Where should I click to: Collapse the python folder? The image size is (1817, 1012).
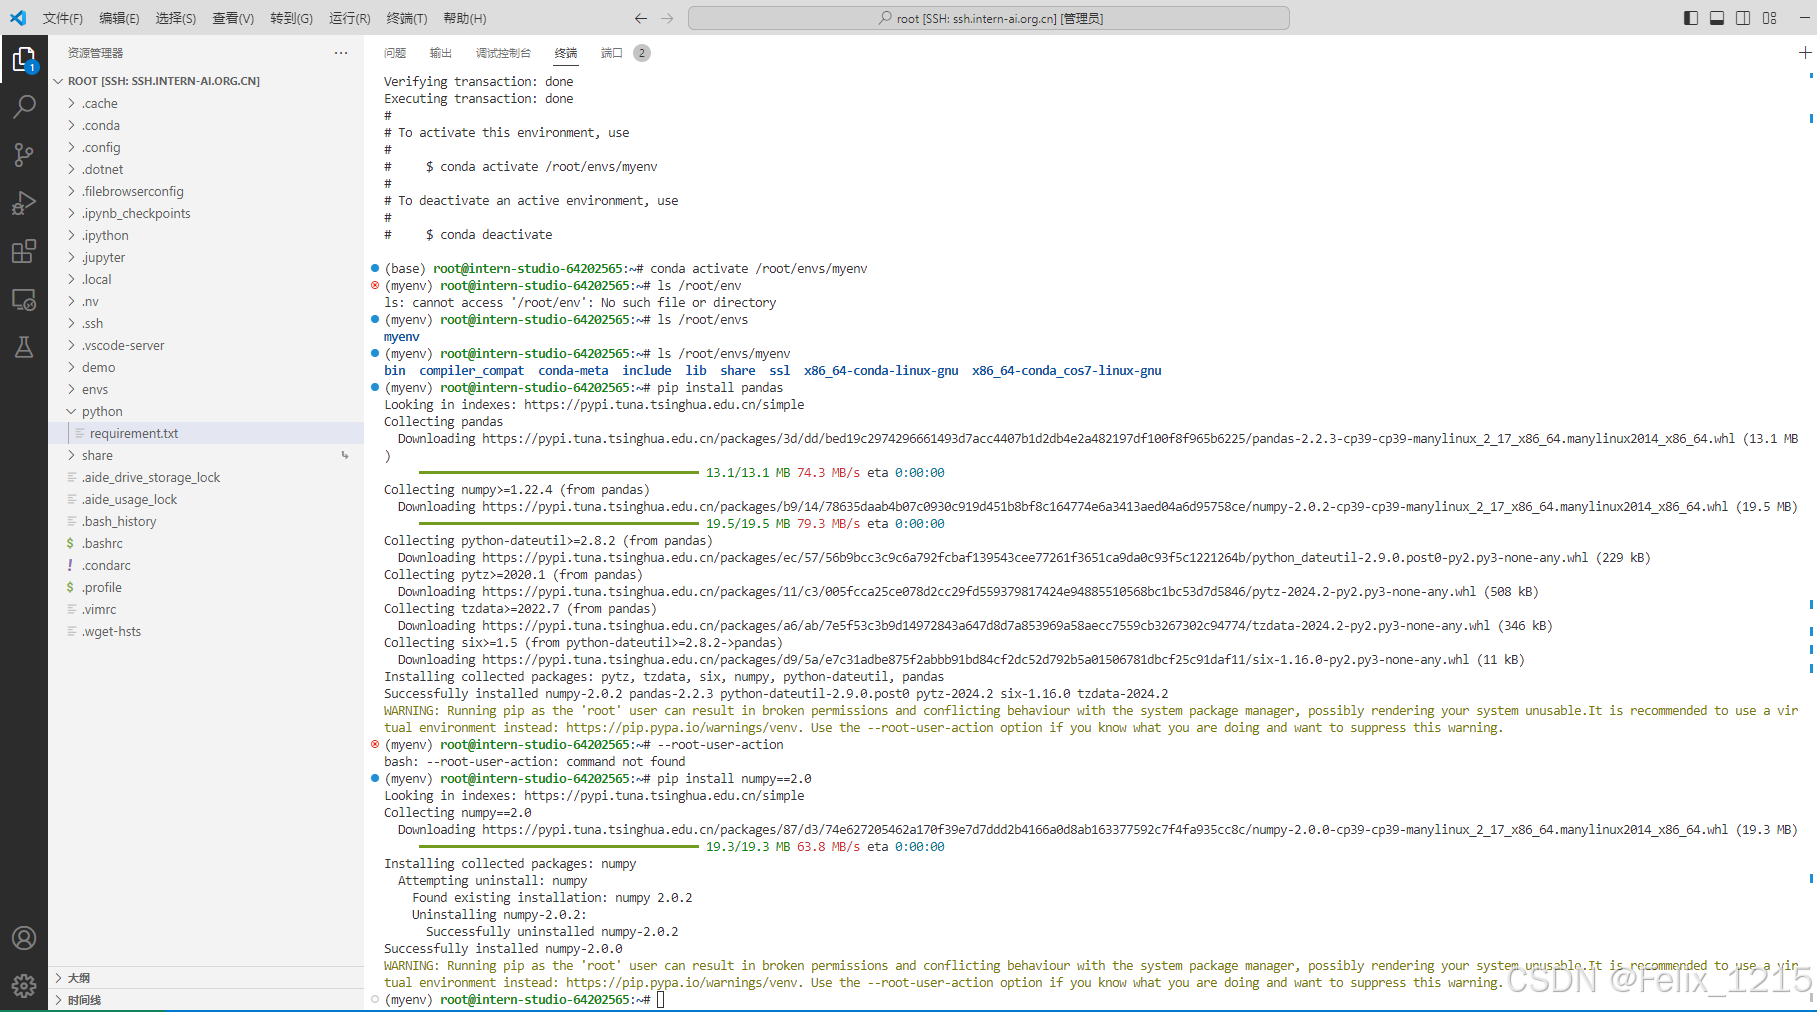click(x=102, y=411)
